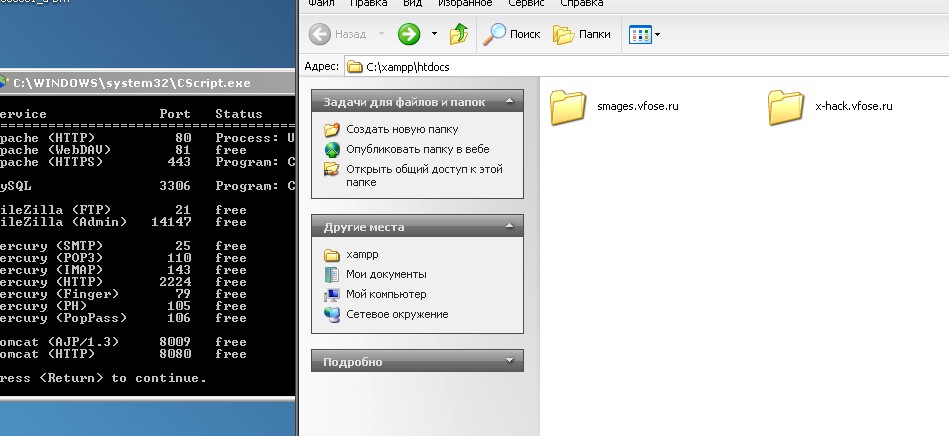Expand the Подробно details panel

pos(508,361)
